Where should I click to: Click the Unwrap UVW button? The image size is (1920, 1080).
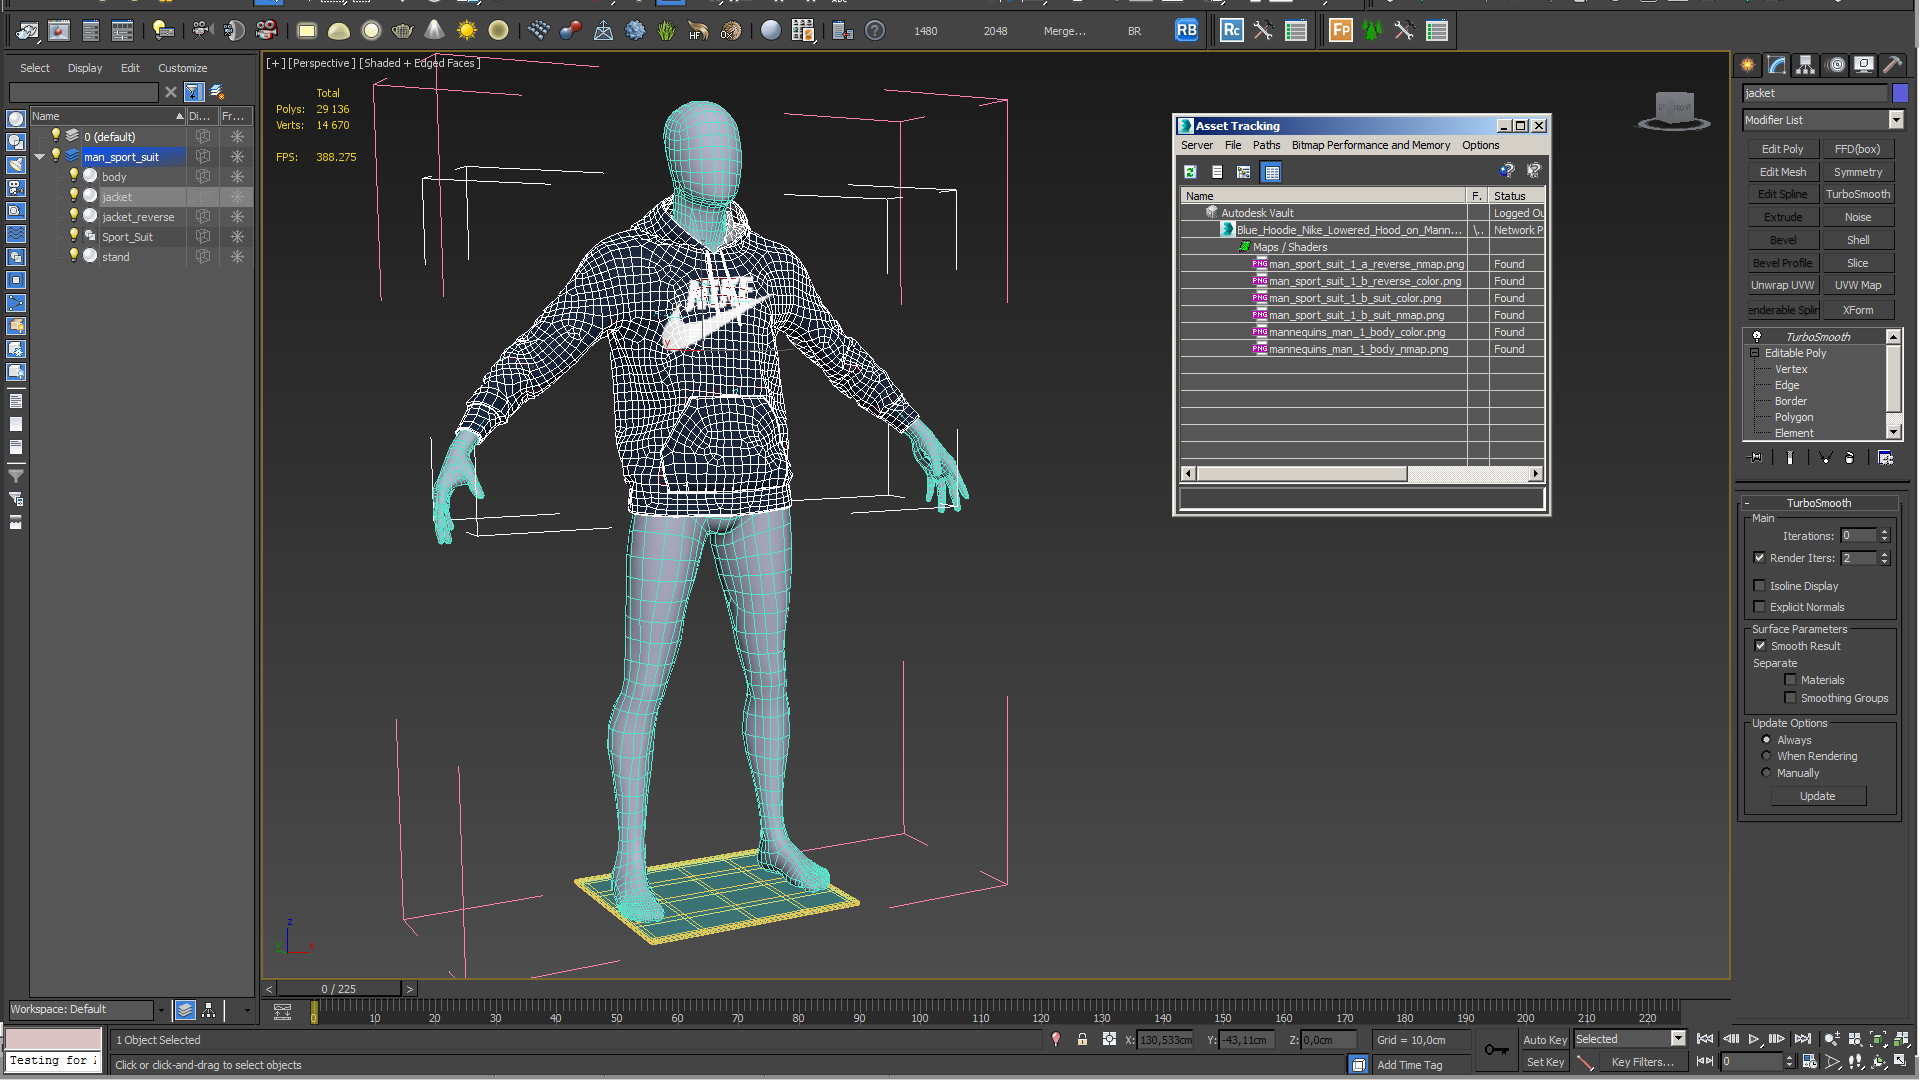pos(1780,286)
